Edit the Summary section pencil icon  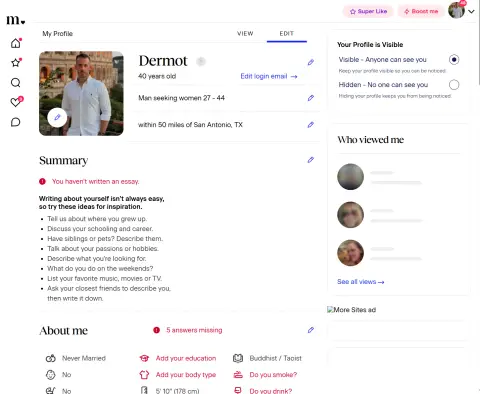(x=311, y=160)
